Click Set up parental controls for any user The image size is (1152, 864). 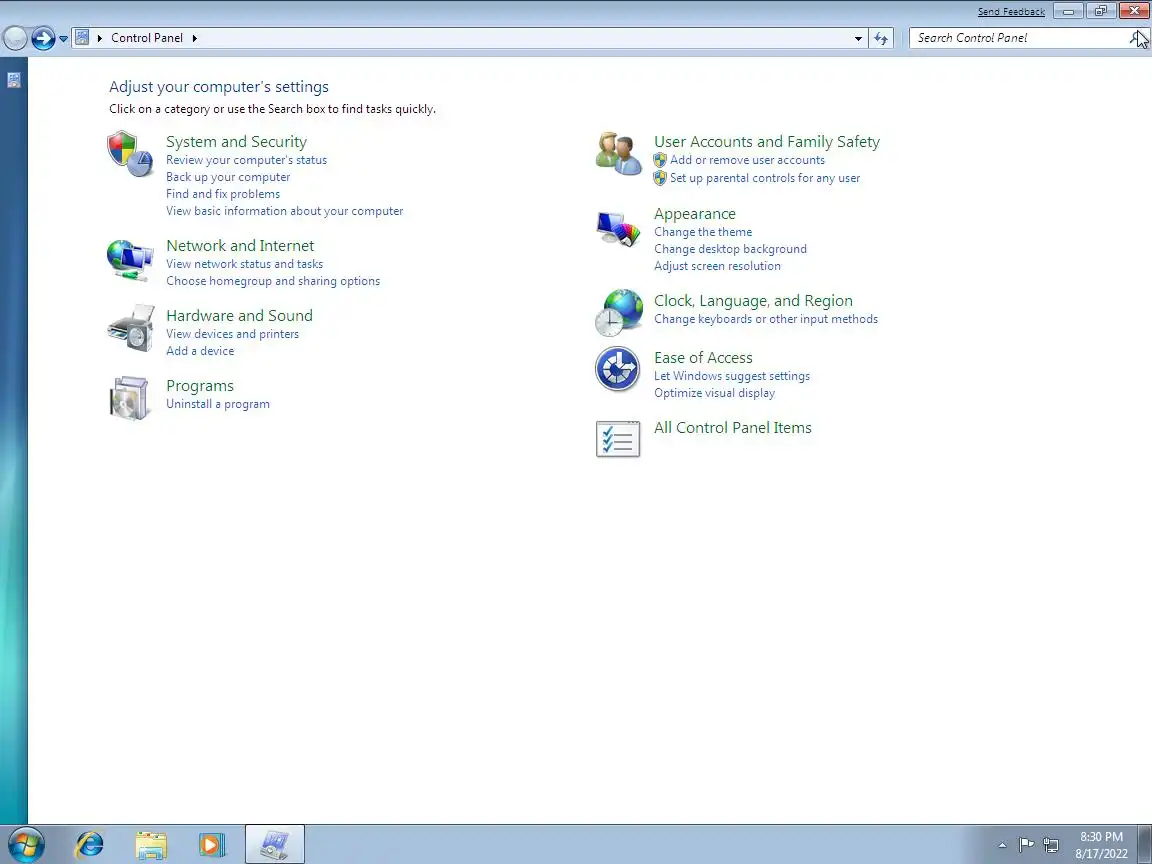pos(766,178)
